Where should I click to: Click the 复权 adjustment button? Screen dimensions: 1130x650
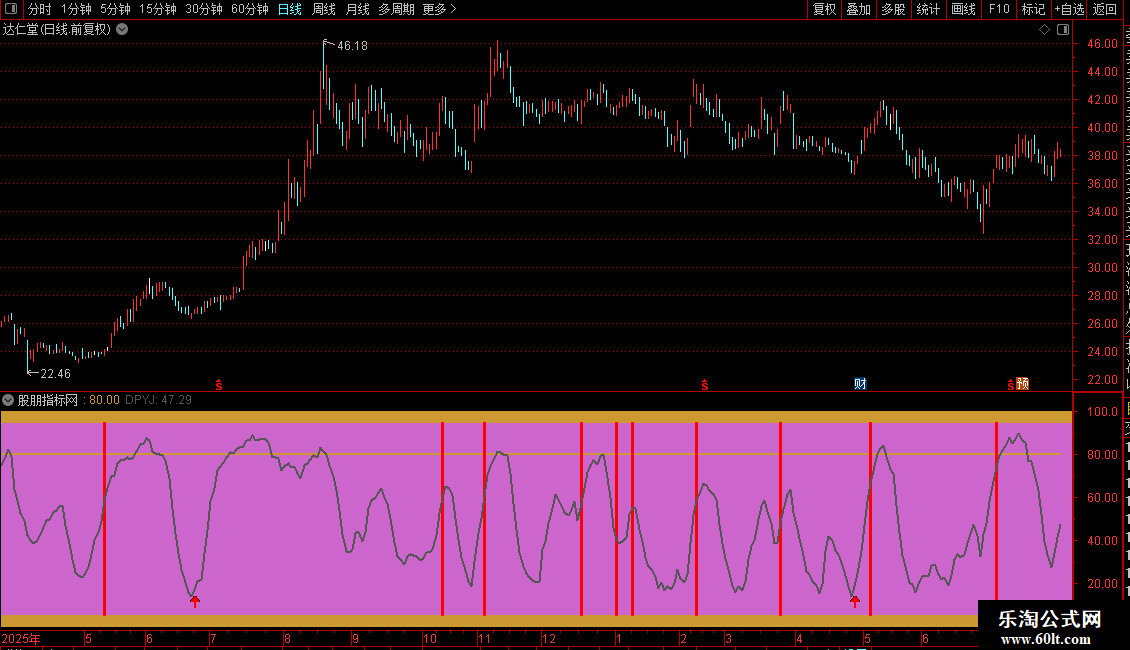824,9
